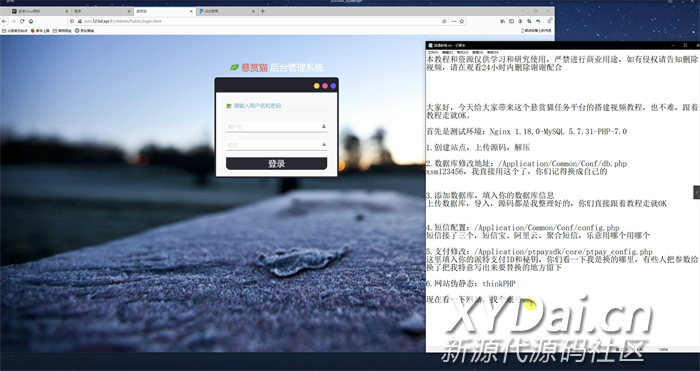
Task: Open Notepad 格式(O) menu
Action: coord(463,52)
